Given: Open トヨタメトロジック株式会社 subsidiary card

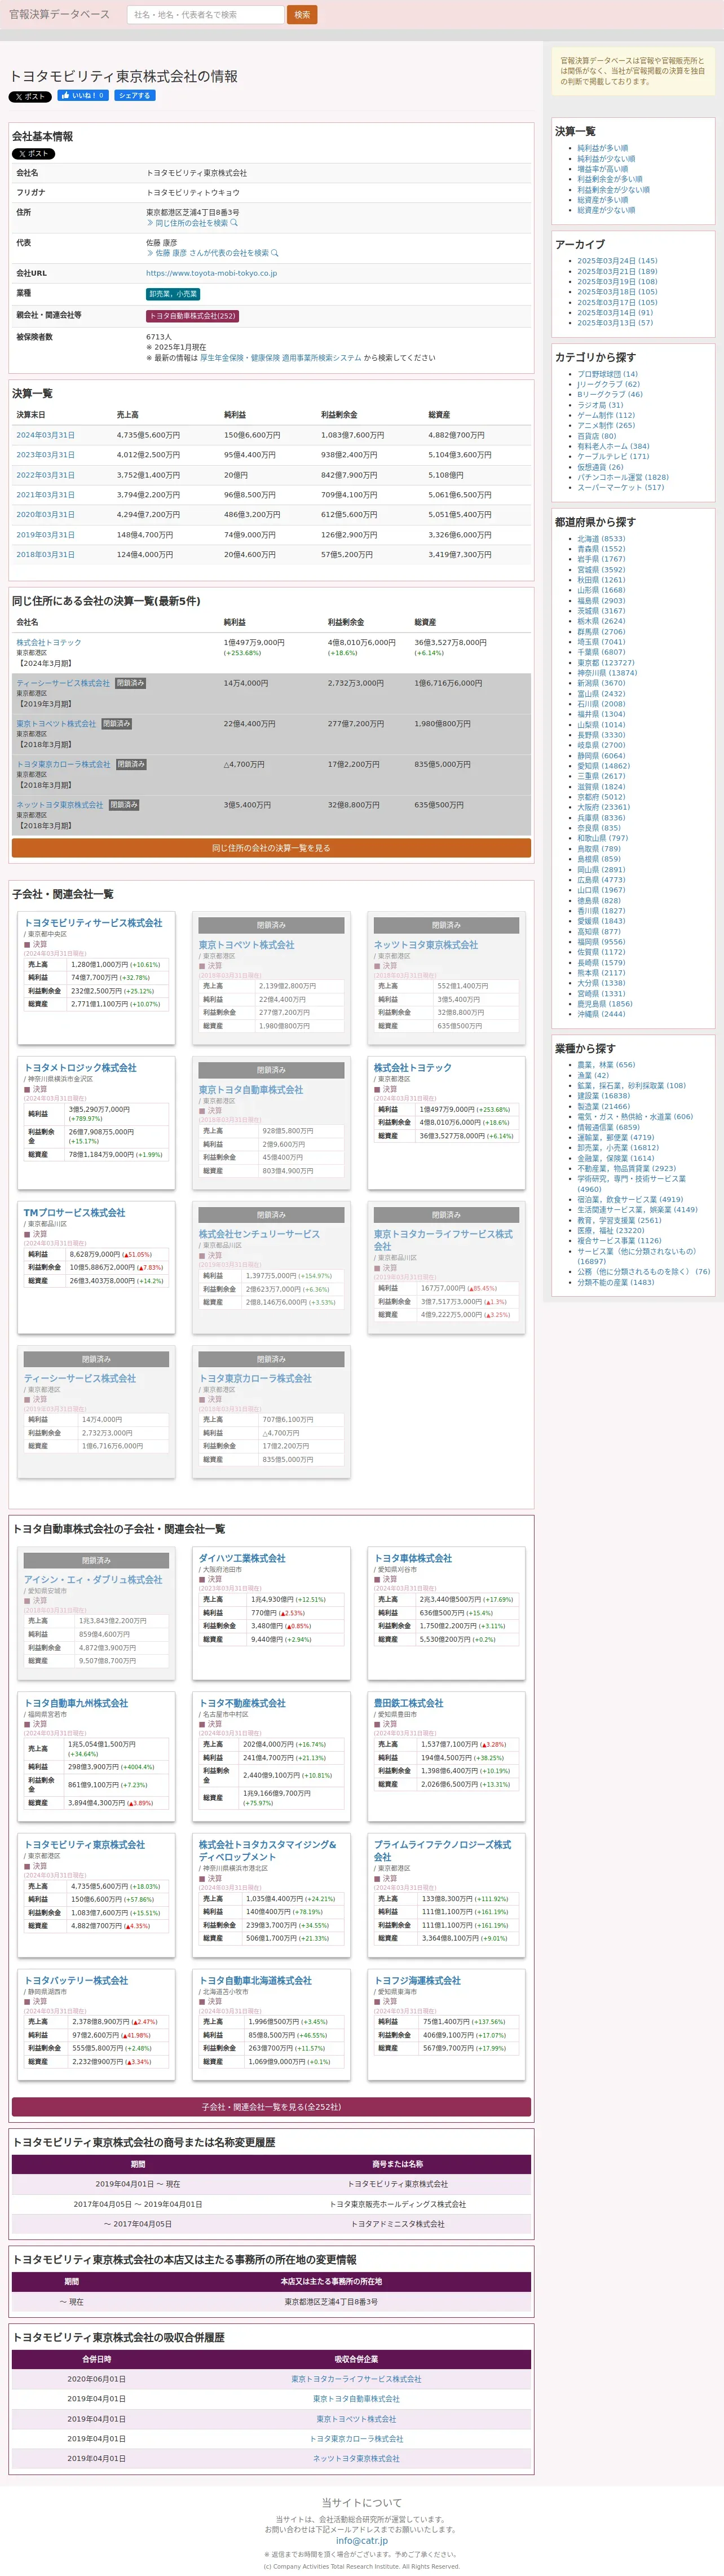Looking at the screenshot, I should coord(80,1068).
